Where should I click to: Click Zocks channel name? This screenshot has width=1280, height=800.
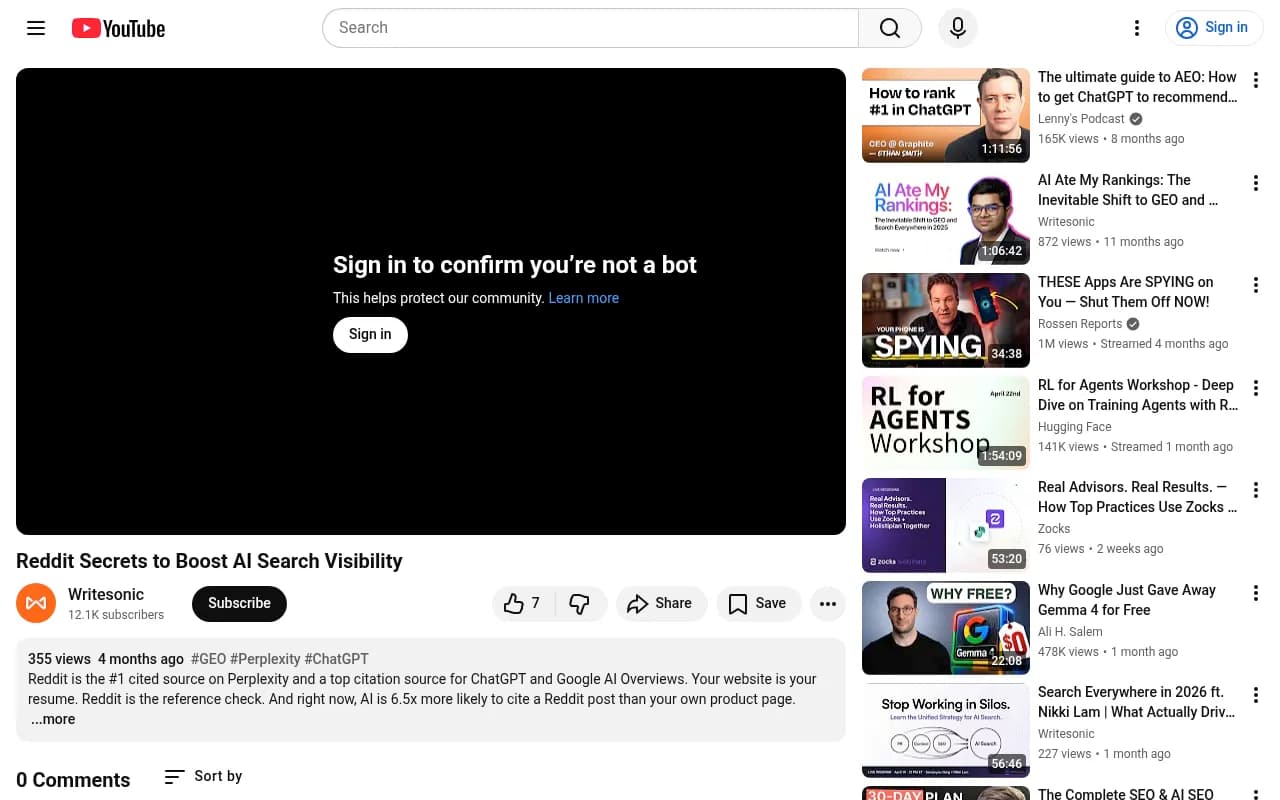(x=1054, y=529)
